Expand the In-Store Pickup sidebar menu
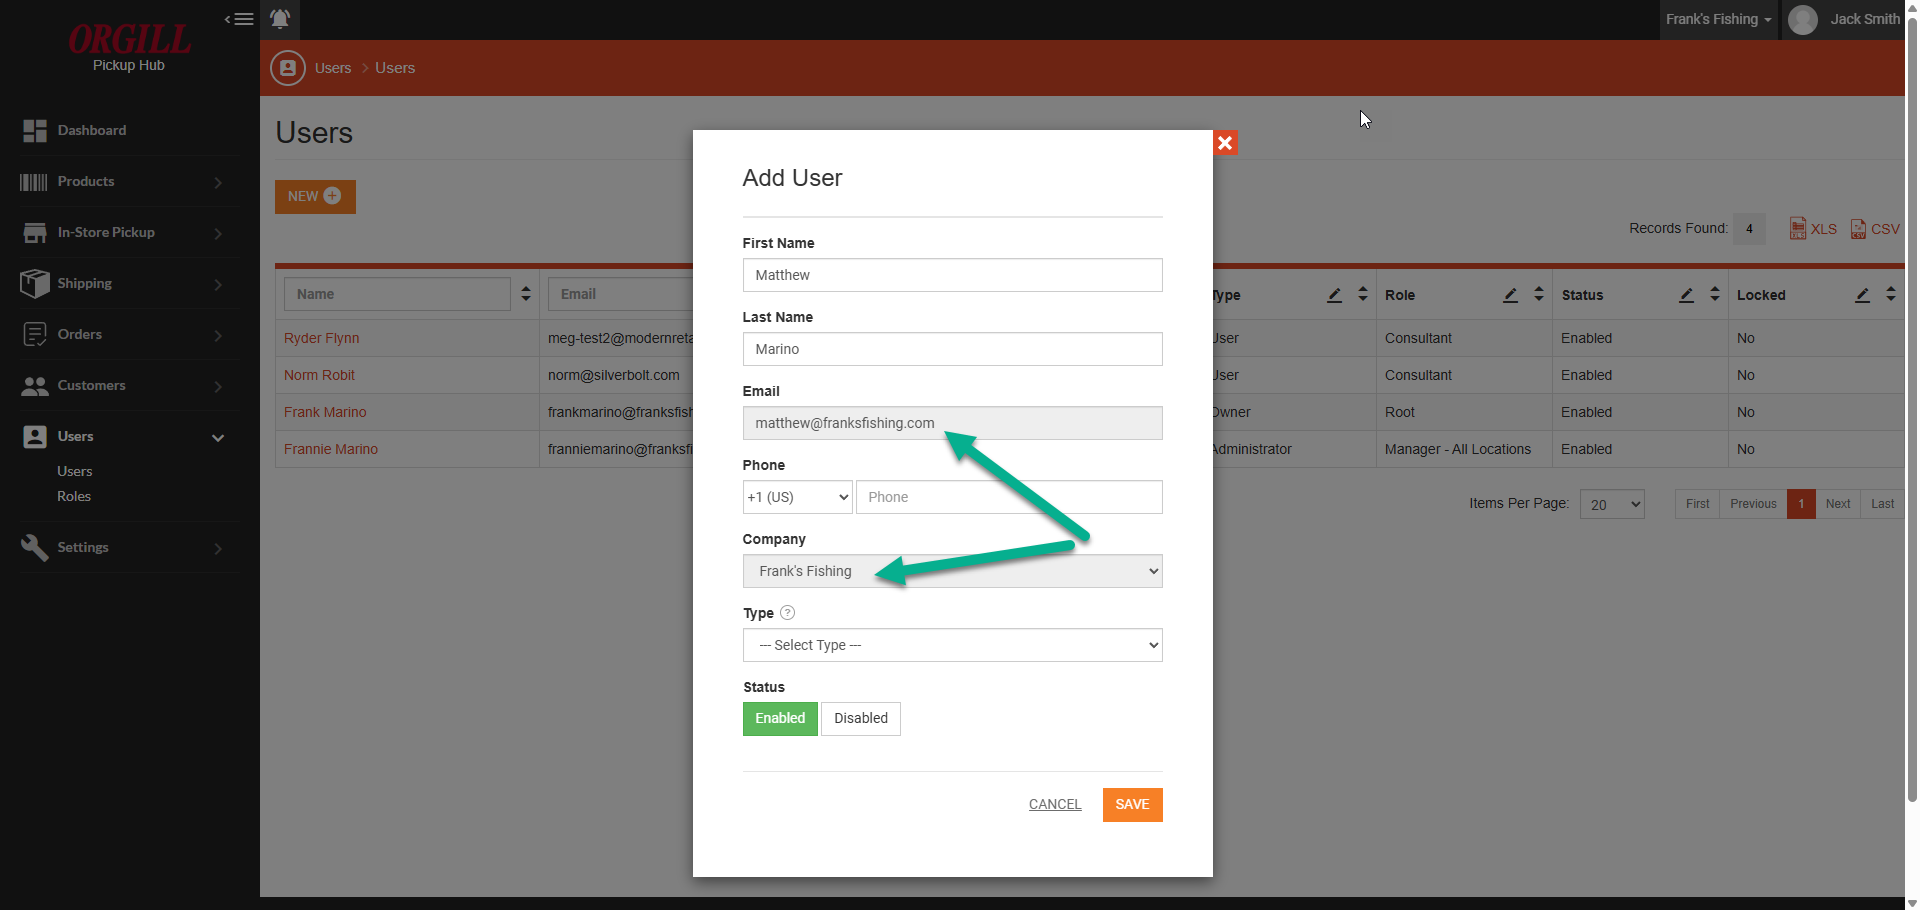1920x910 pixels. pos(218,233)
